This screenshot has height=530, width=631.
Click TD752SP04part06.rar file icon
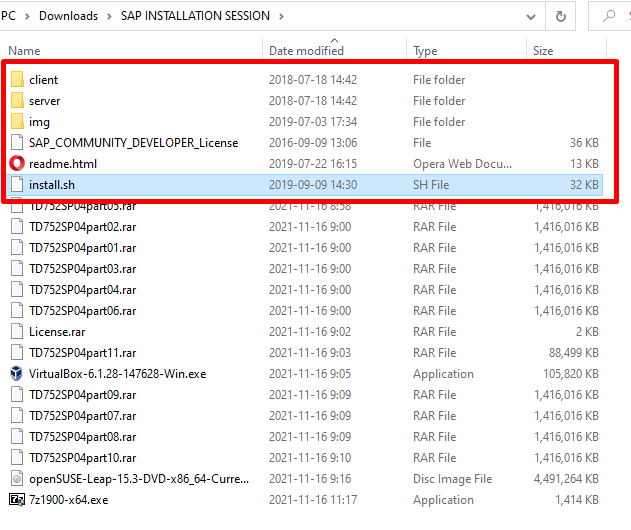tap(17, 310)
